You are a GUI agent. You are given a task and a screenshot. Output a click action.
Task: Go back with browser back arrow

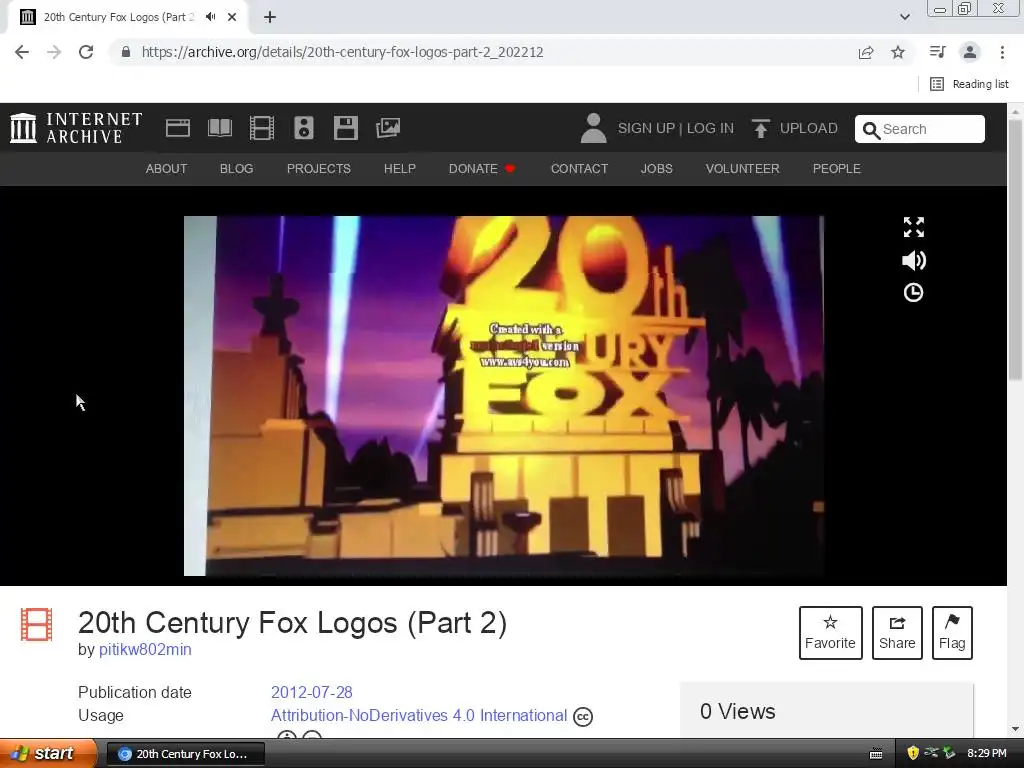tap(22, 52)
